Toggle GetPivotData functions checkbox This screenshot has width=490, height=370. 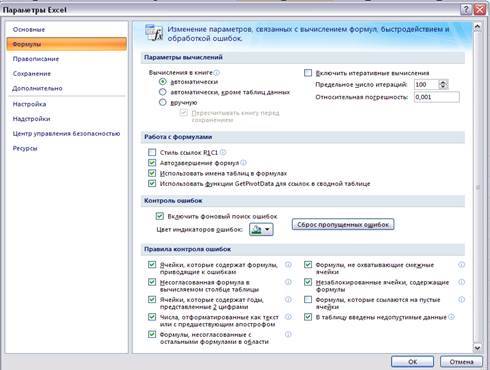tap(152, 183)
